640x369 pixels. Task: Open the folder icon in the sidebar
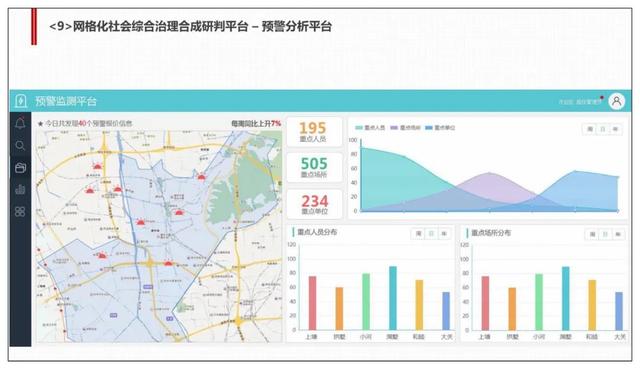tap(20, 167)
